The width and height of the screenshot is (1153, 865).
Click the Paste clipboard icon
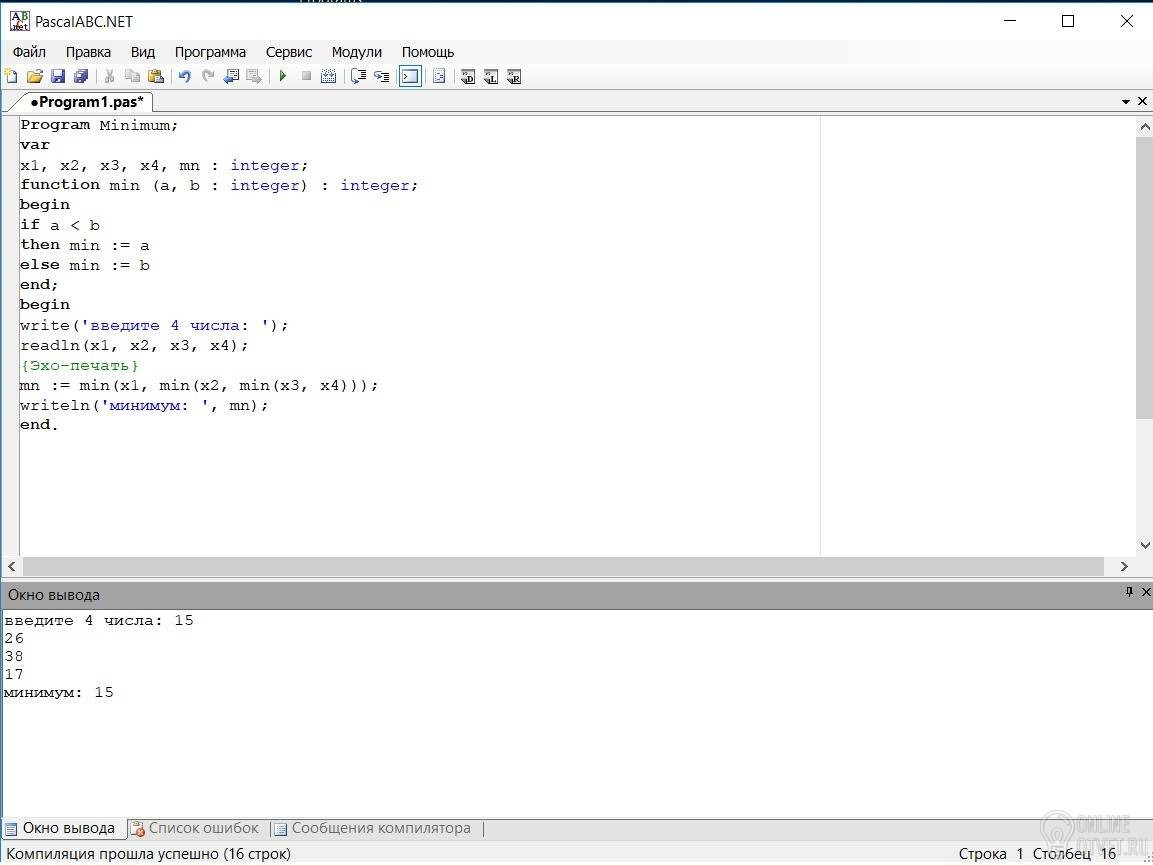tap(156, 76)
